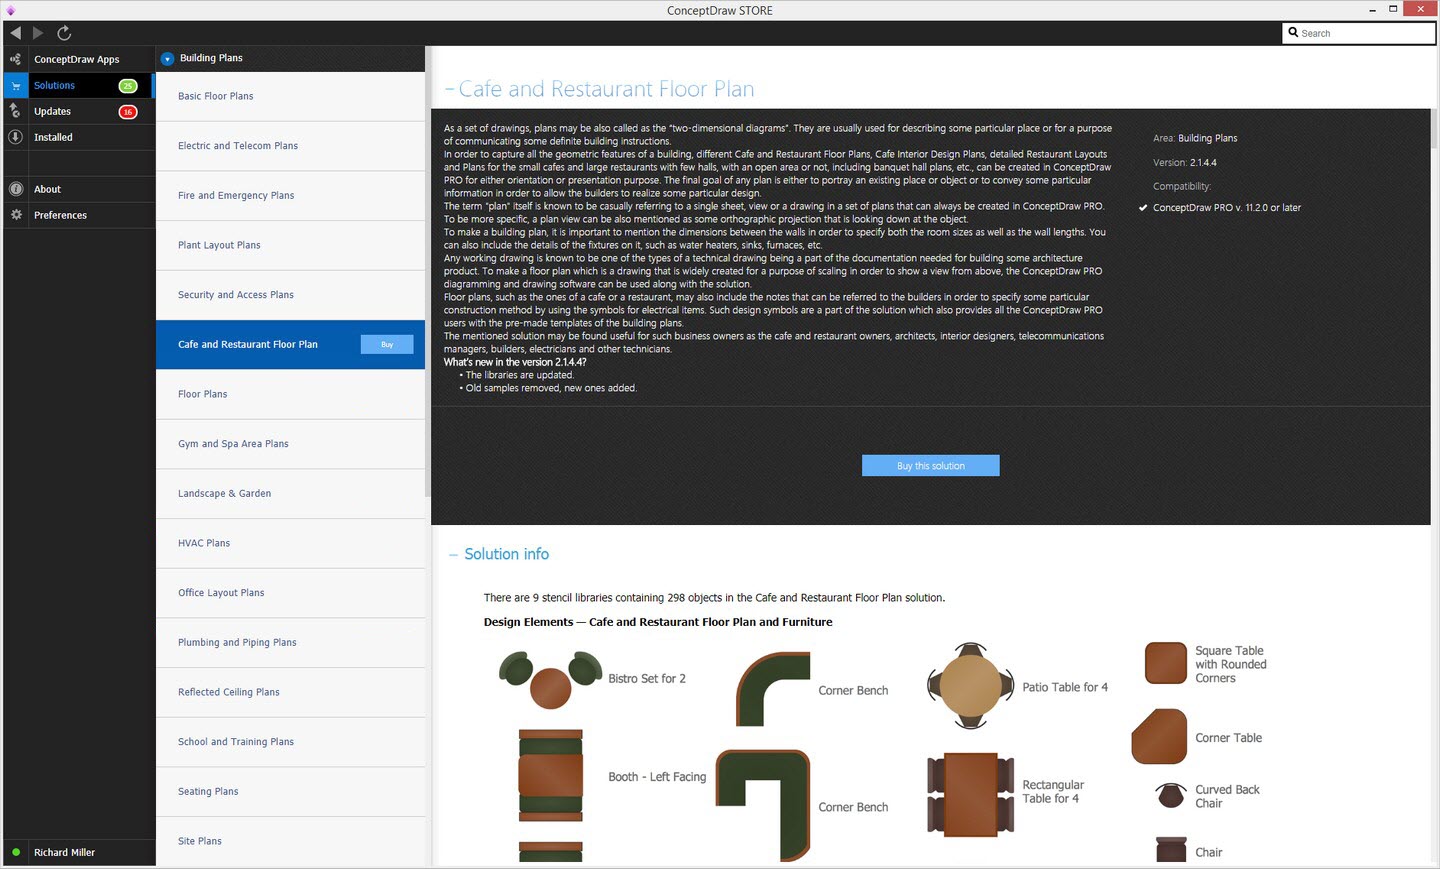
Task: Select Electric and Telecom Plans
Action: (290, 146)
